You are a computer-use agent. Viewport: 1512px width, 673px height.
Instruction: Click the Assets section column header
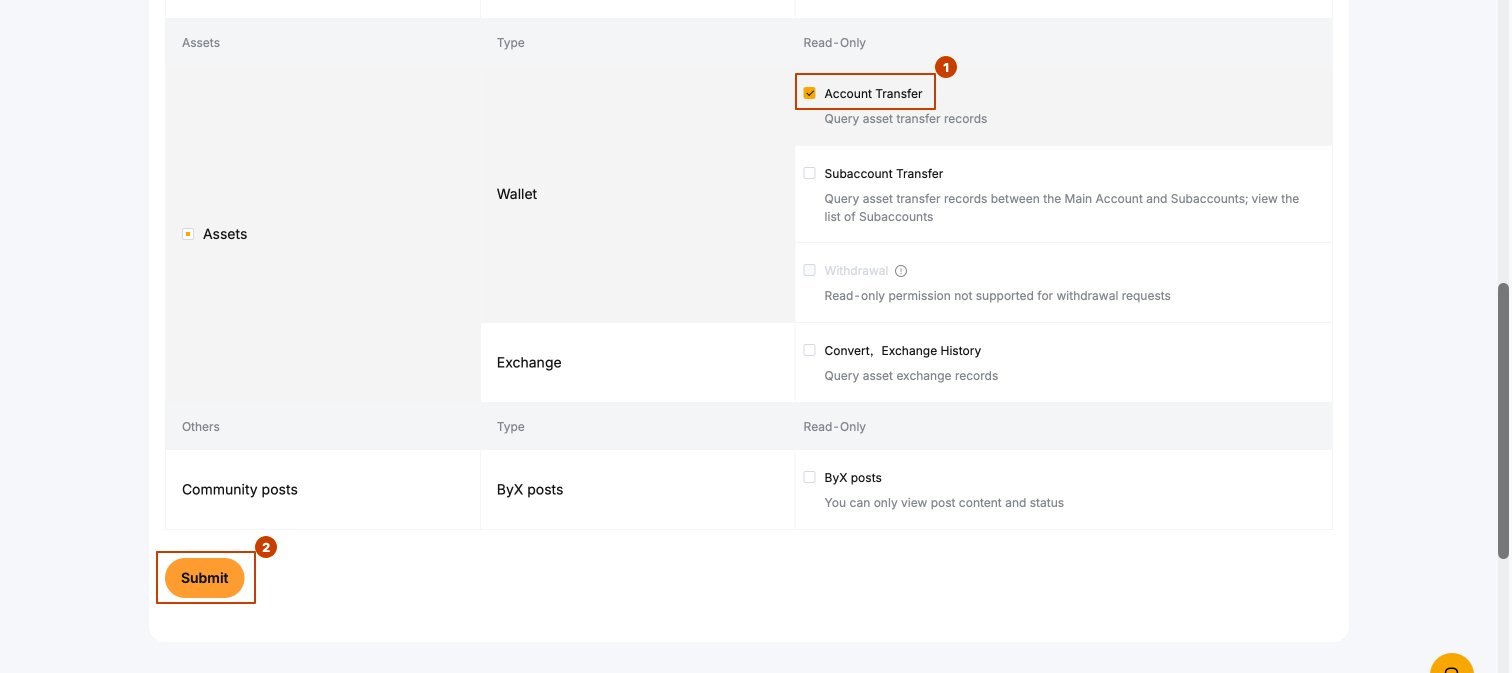(201, 43)
